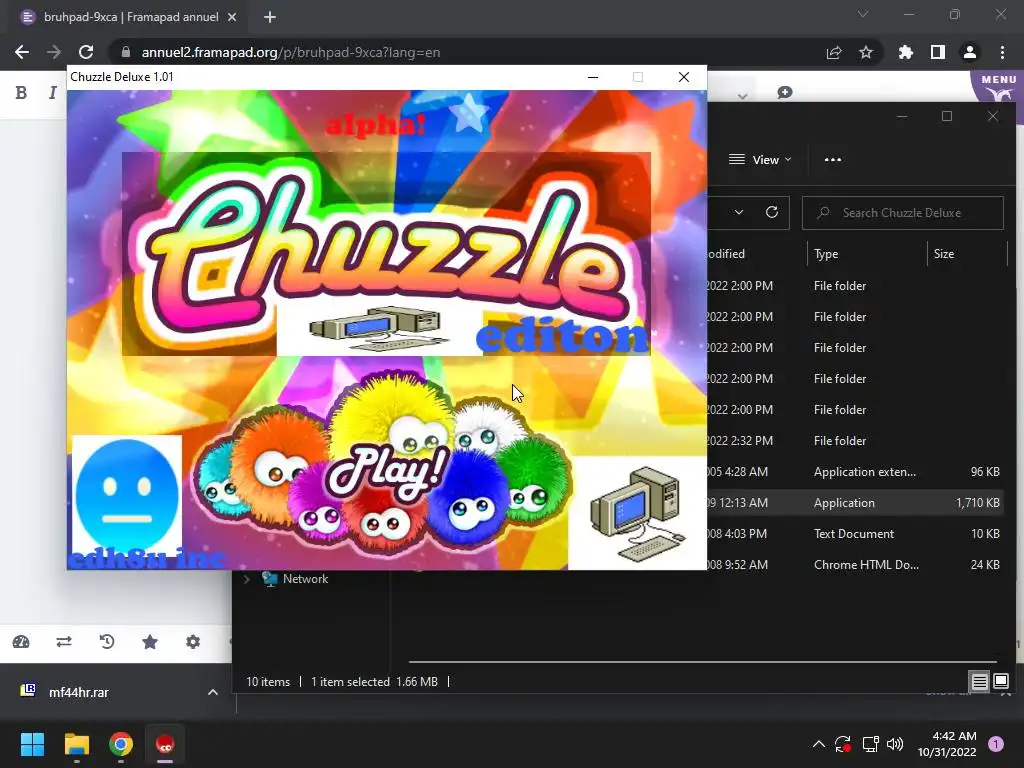The width and height of the screenshot is (1024, 768).
Task: Open the Chrome profile icon
Action: tap(970, 52)
